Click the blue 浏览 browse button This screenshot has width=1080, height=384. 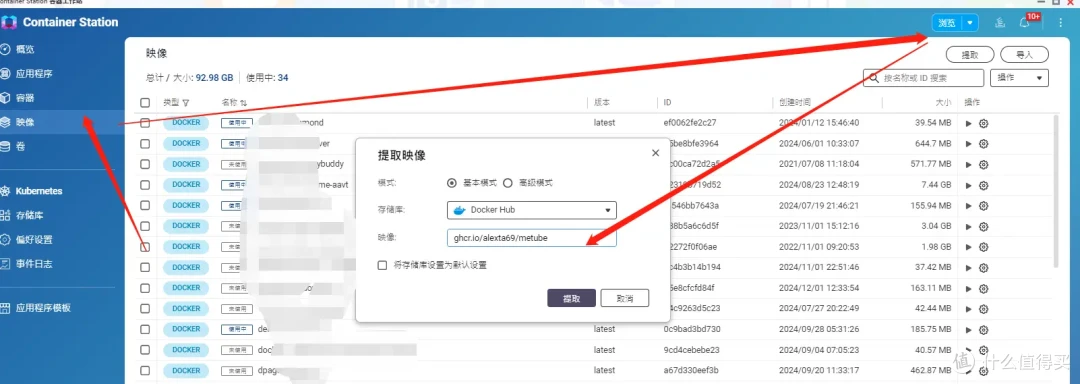point(948,23)
